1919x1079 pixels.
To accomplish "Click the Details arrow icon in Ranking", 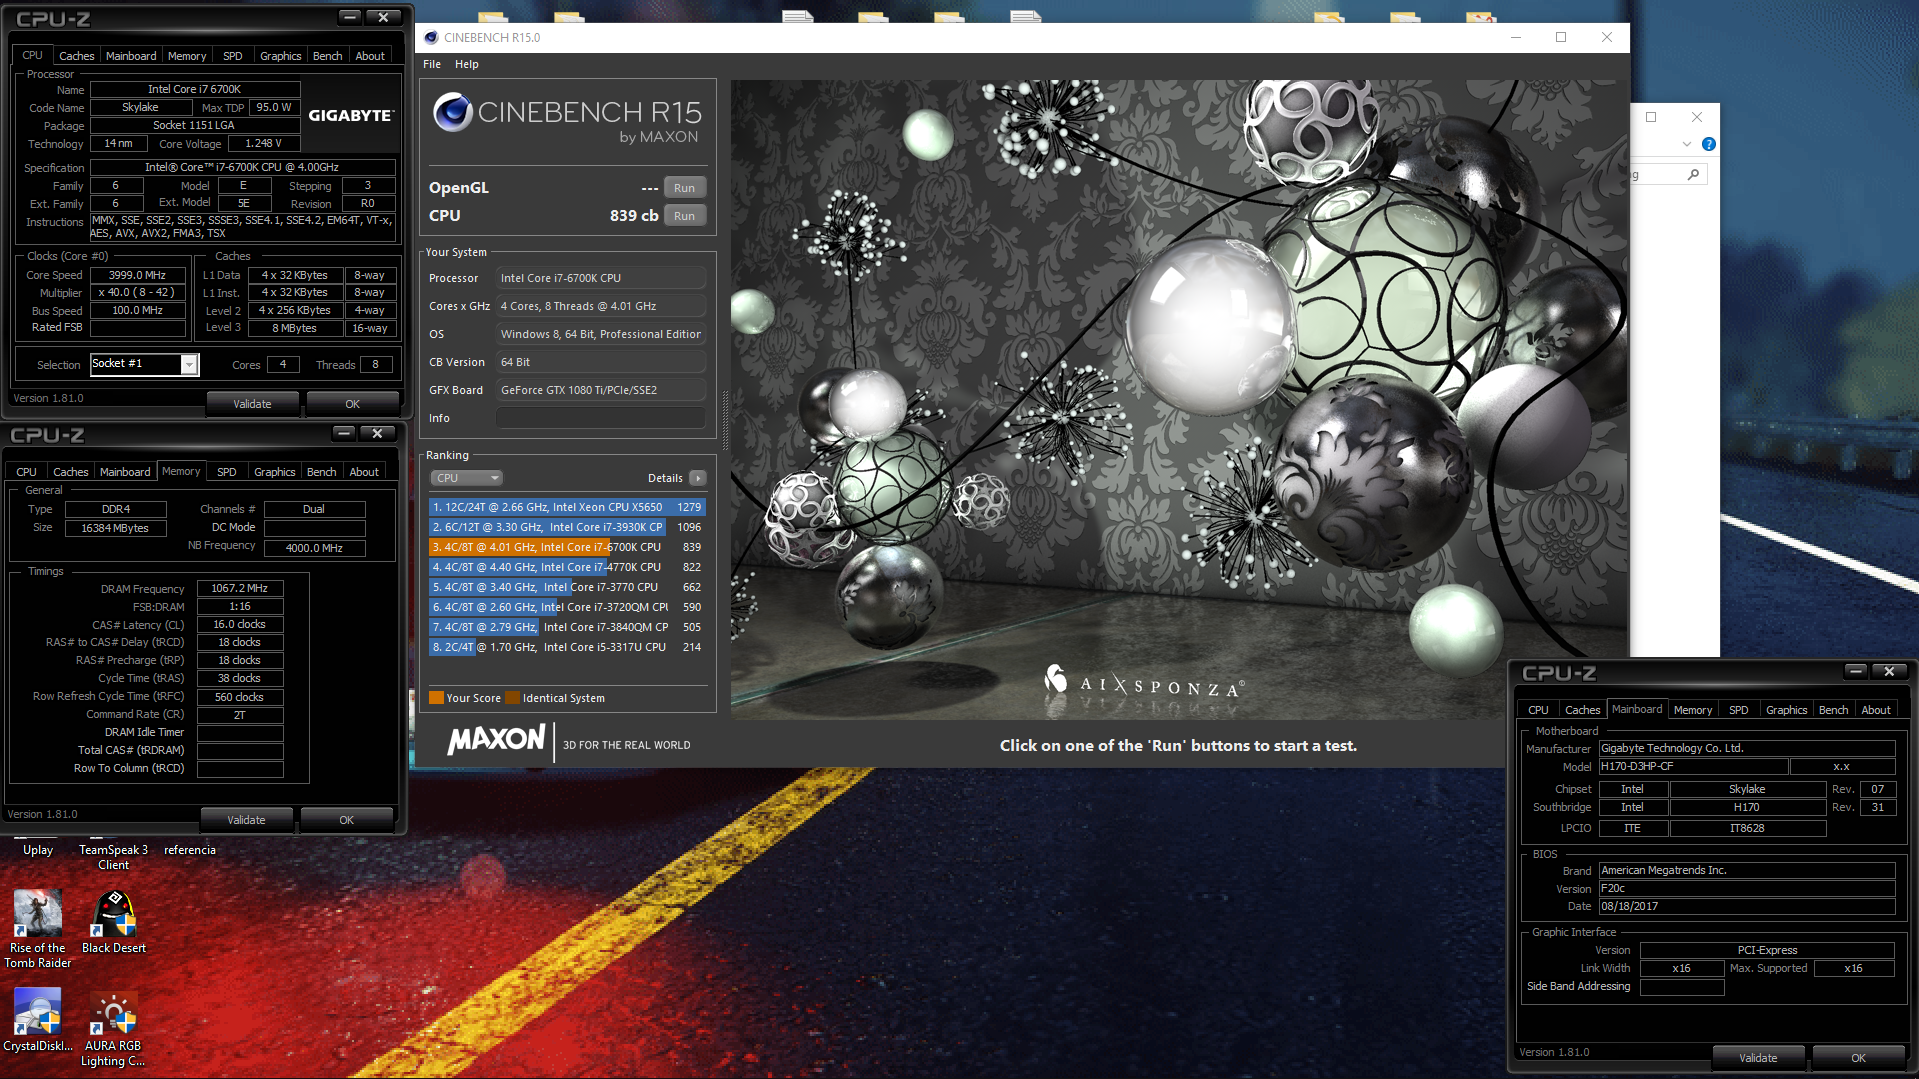I will (x=698, y=478).
